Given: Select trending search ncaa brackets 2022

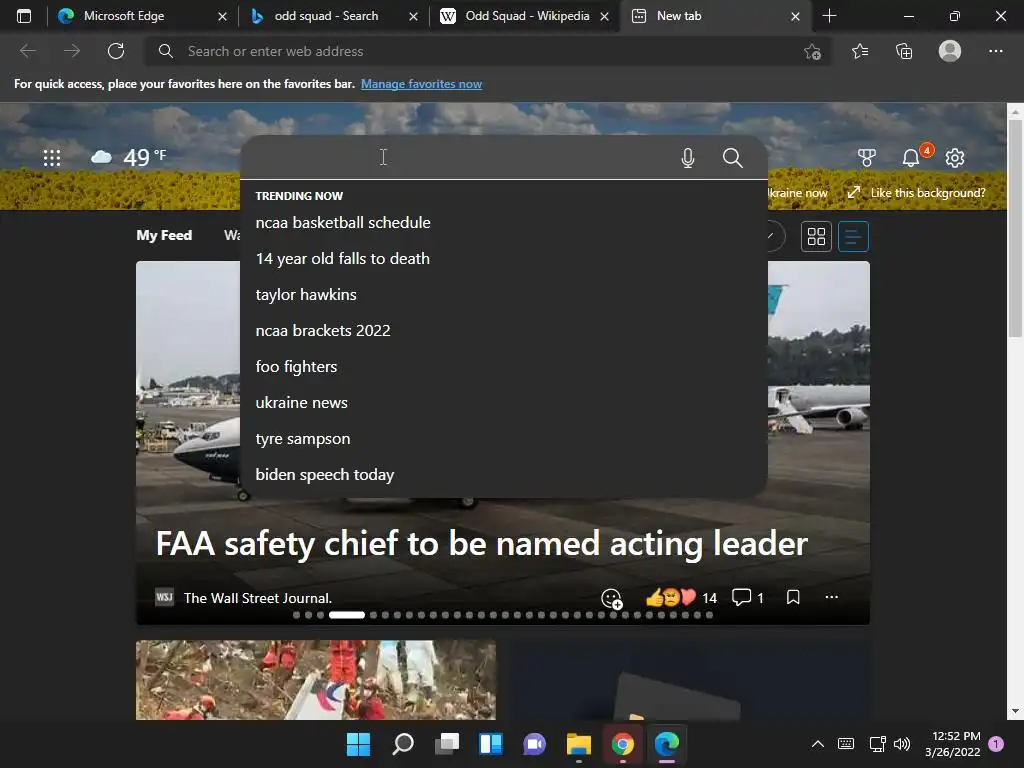Looking at the screenshot, I should pyautogui.click(x=504, y=330).
